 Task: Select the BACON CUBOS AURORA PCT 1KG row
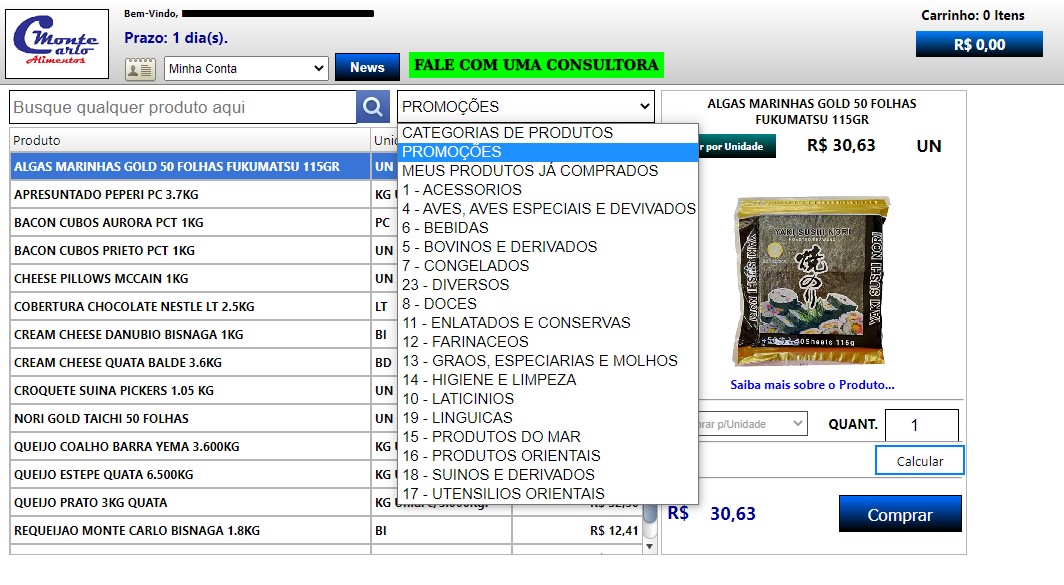click(x=150, y=221)
